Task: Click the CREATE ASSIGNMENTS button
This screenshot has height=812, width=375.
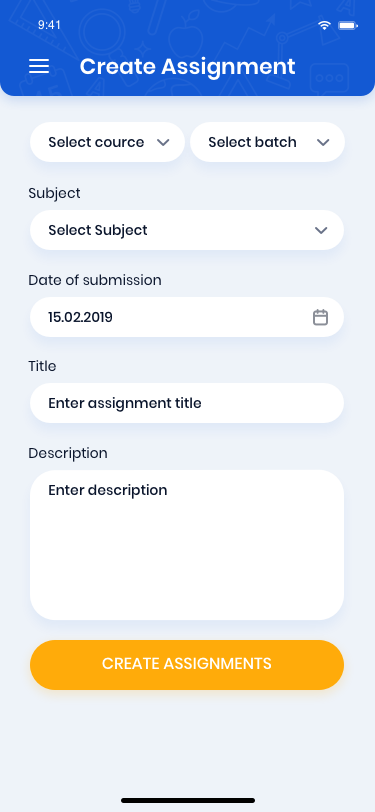Action: coord(187,664)
